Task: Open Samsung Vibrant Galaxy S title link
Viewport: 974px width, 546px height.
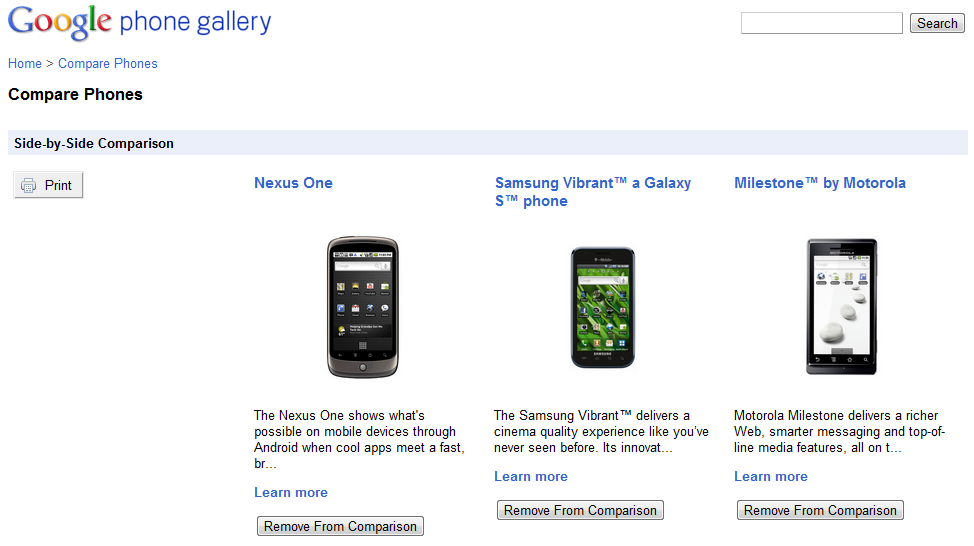Action: [x=593, y=192]
